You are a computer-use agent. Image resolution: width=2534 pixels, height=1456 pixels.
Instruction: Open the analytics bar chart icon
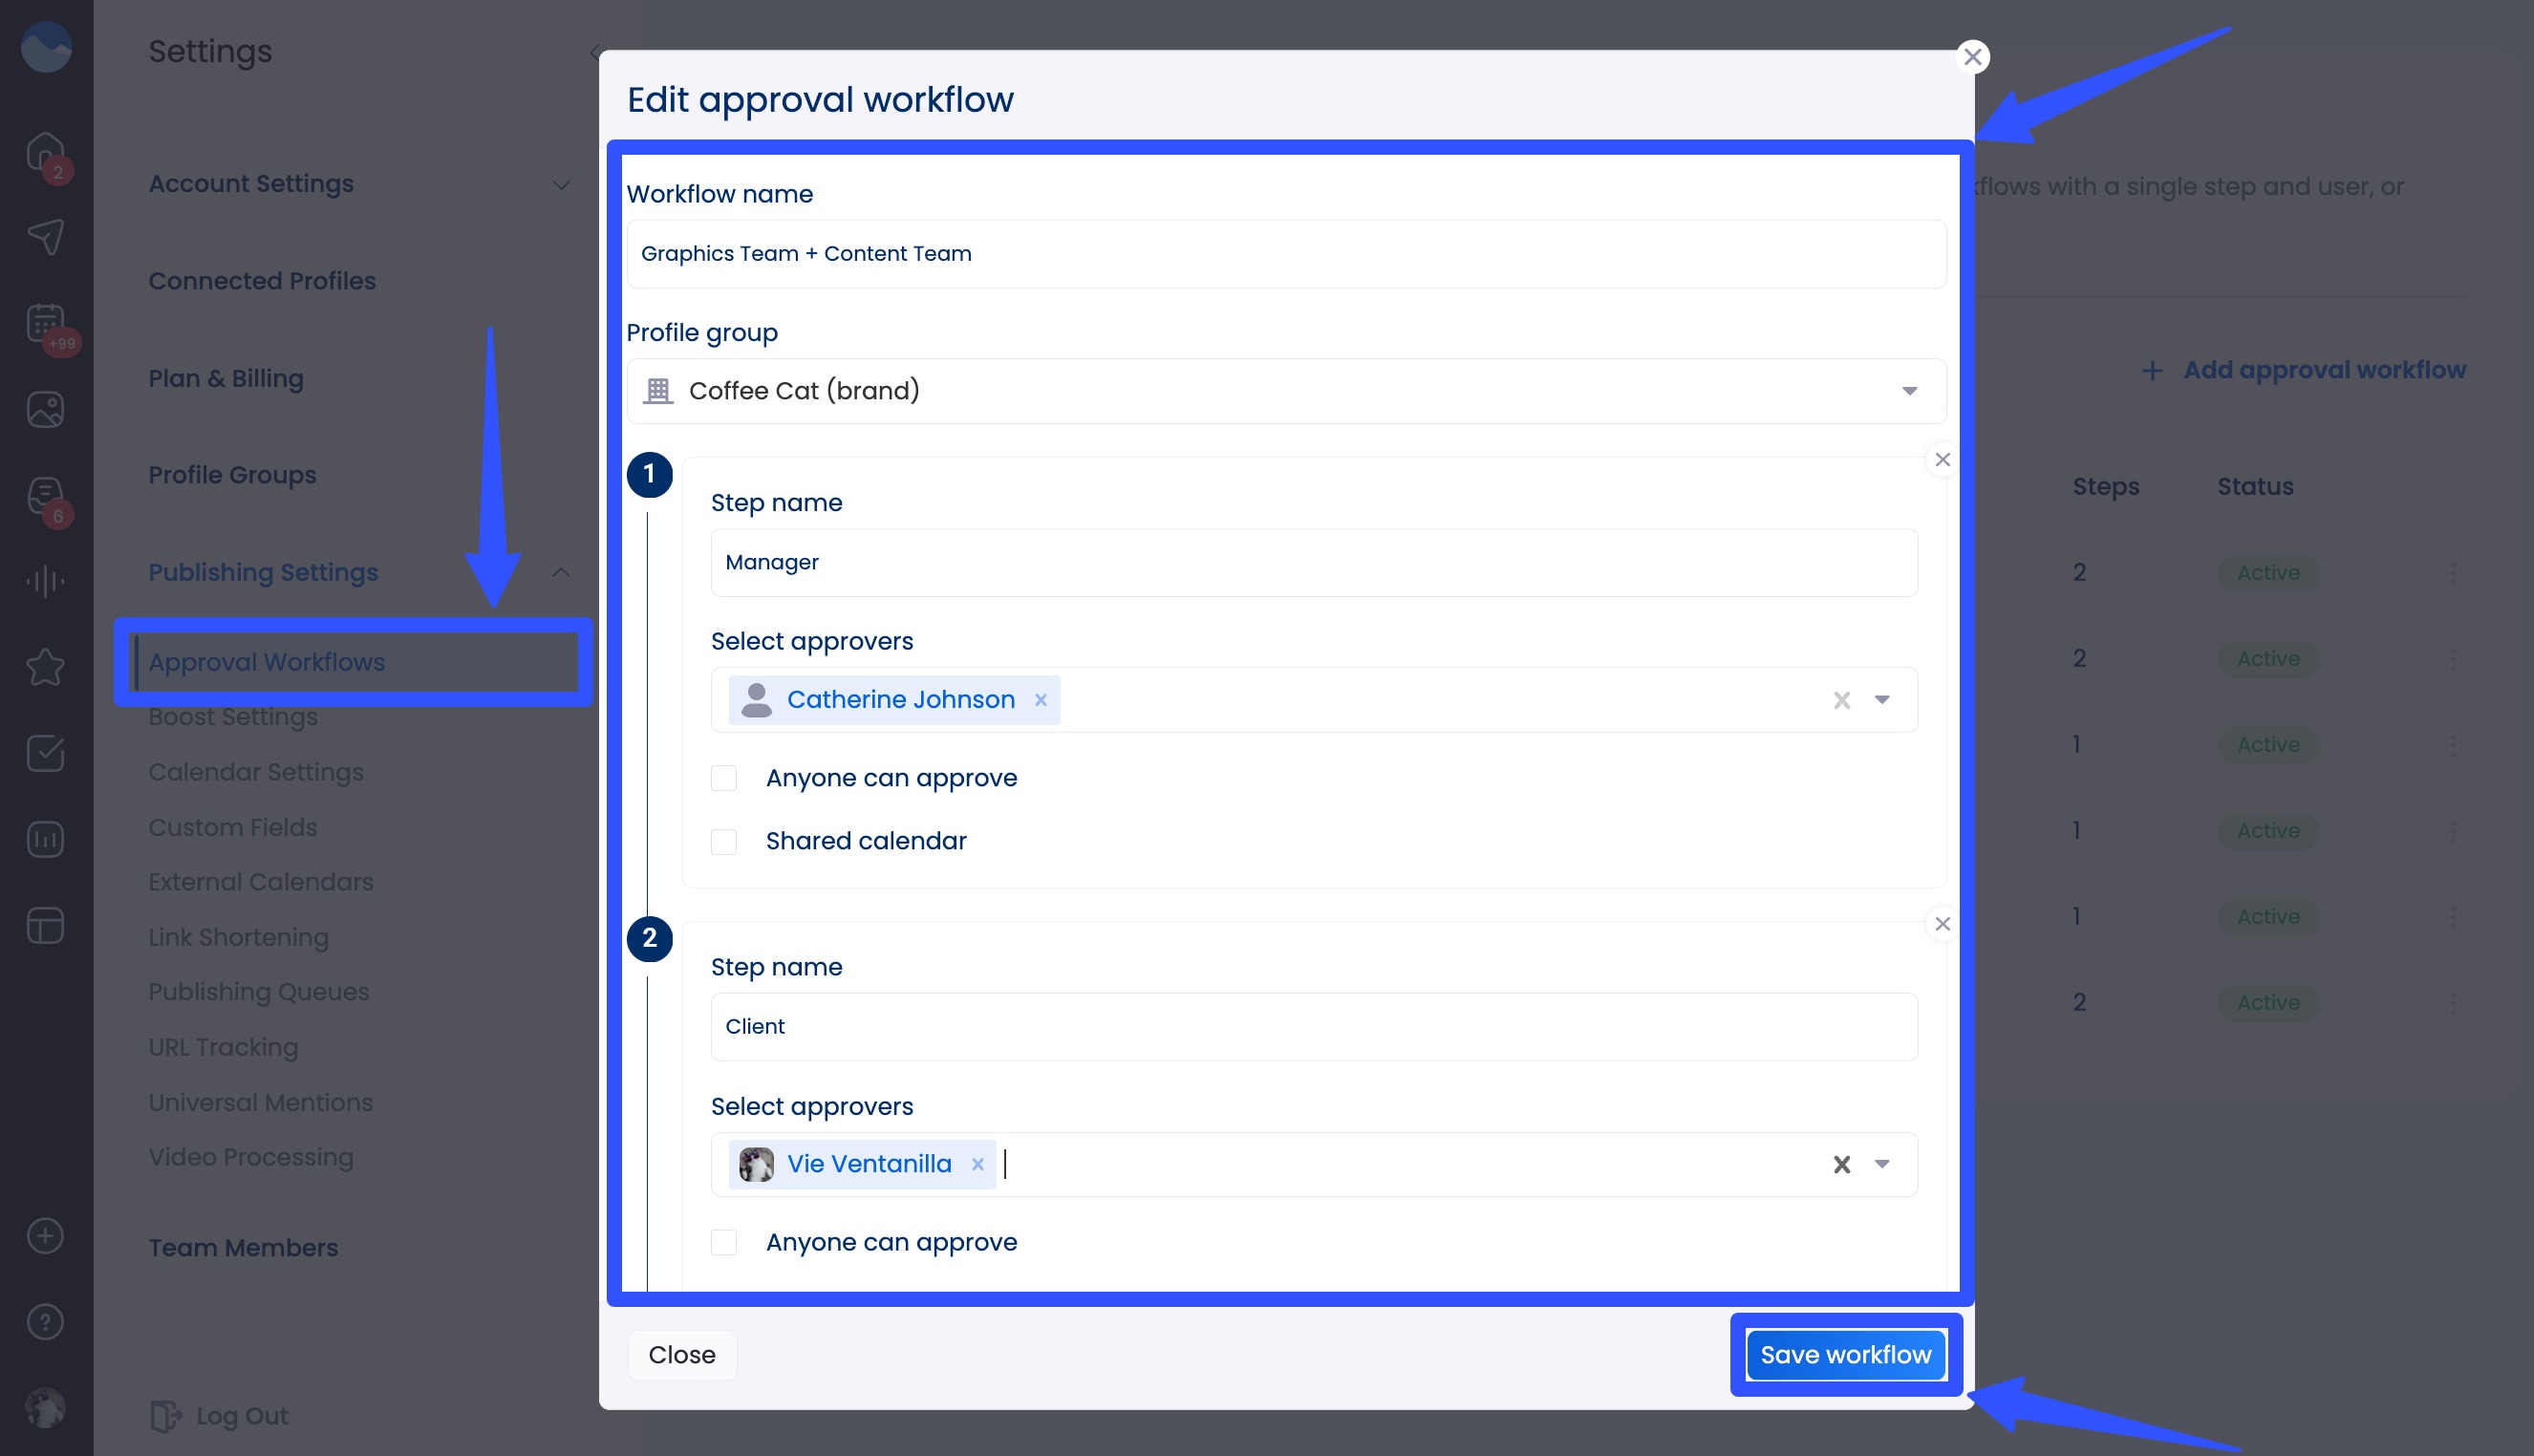click(46, 839)
